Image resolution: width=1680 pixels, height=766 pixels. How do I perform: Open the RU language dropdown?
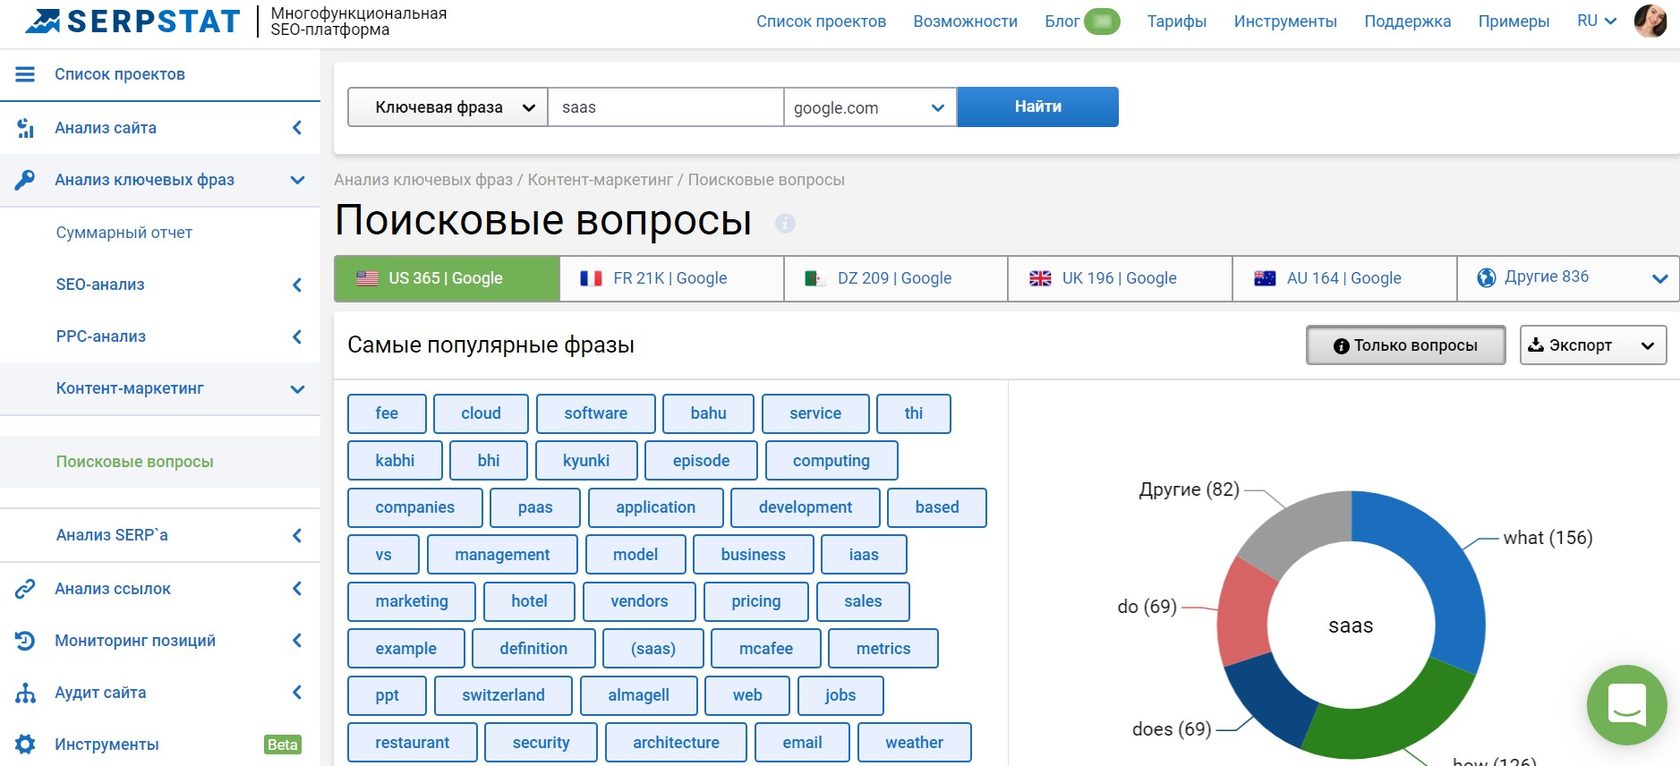pyautogui.click(x=1597, y=21)
